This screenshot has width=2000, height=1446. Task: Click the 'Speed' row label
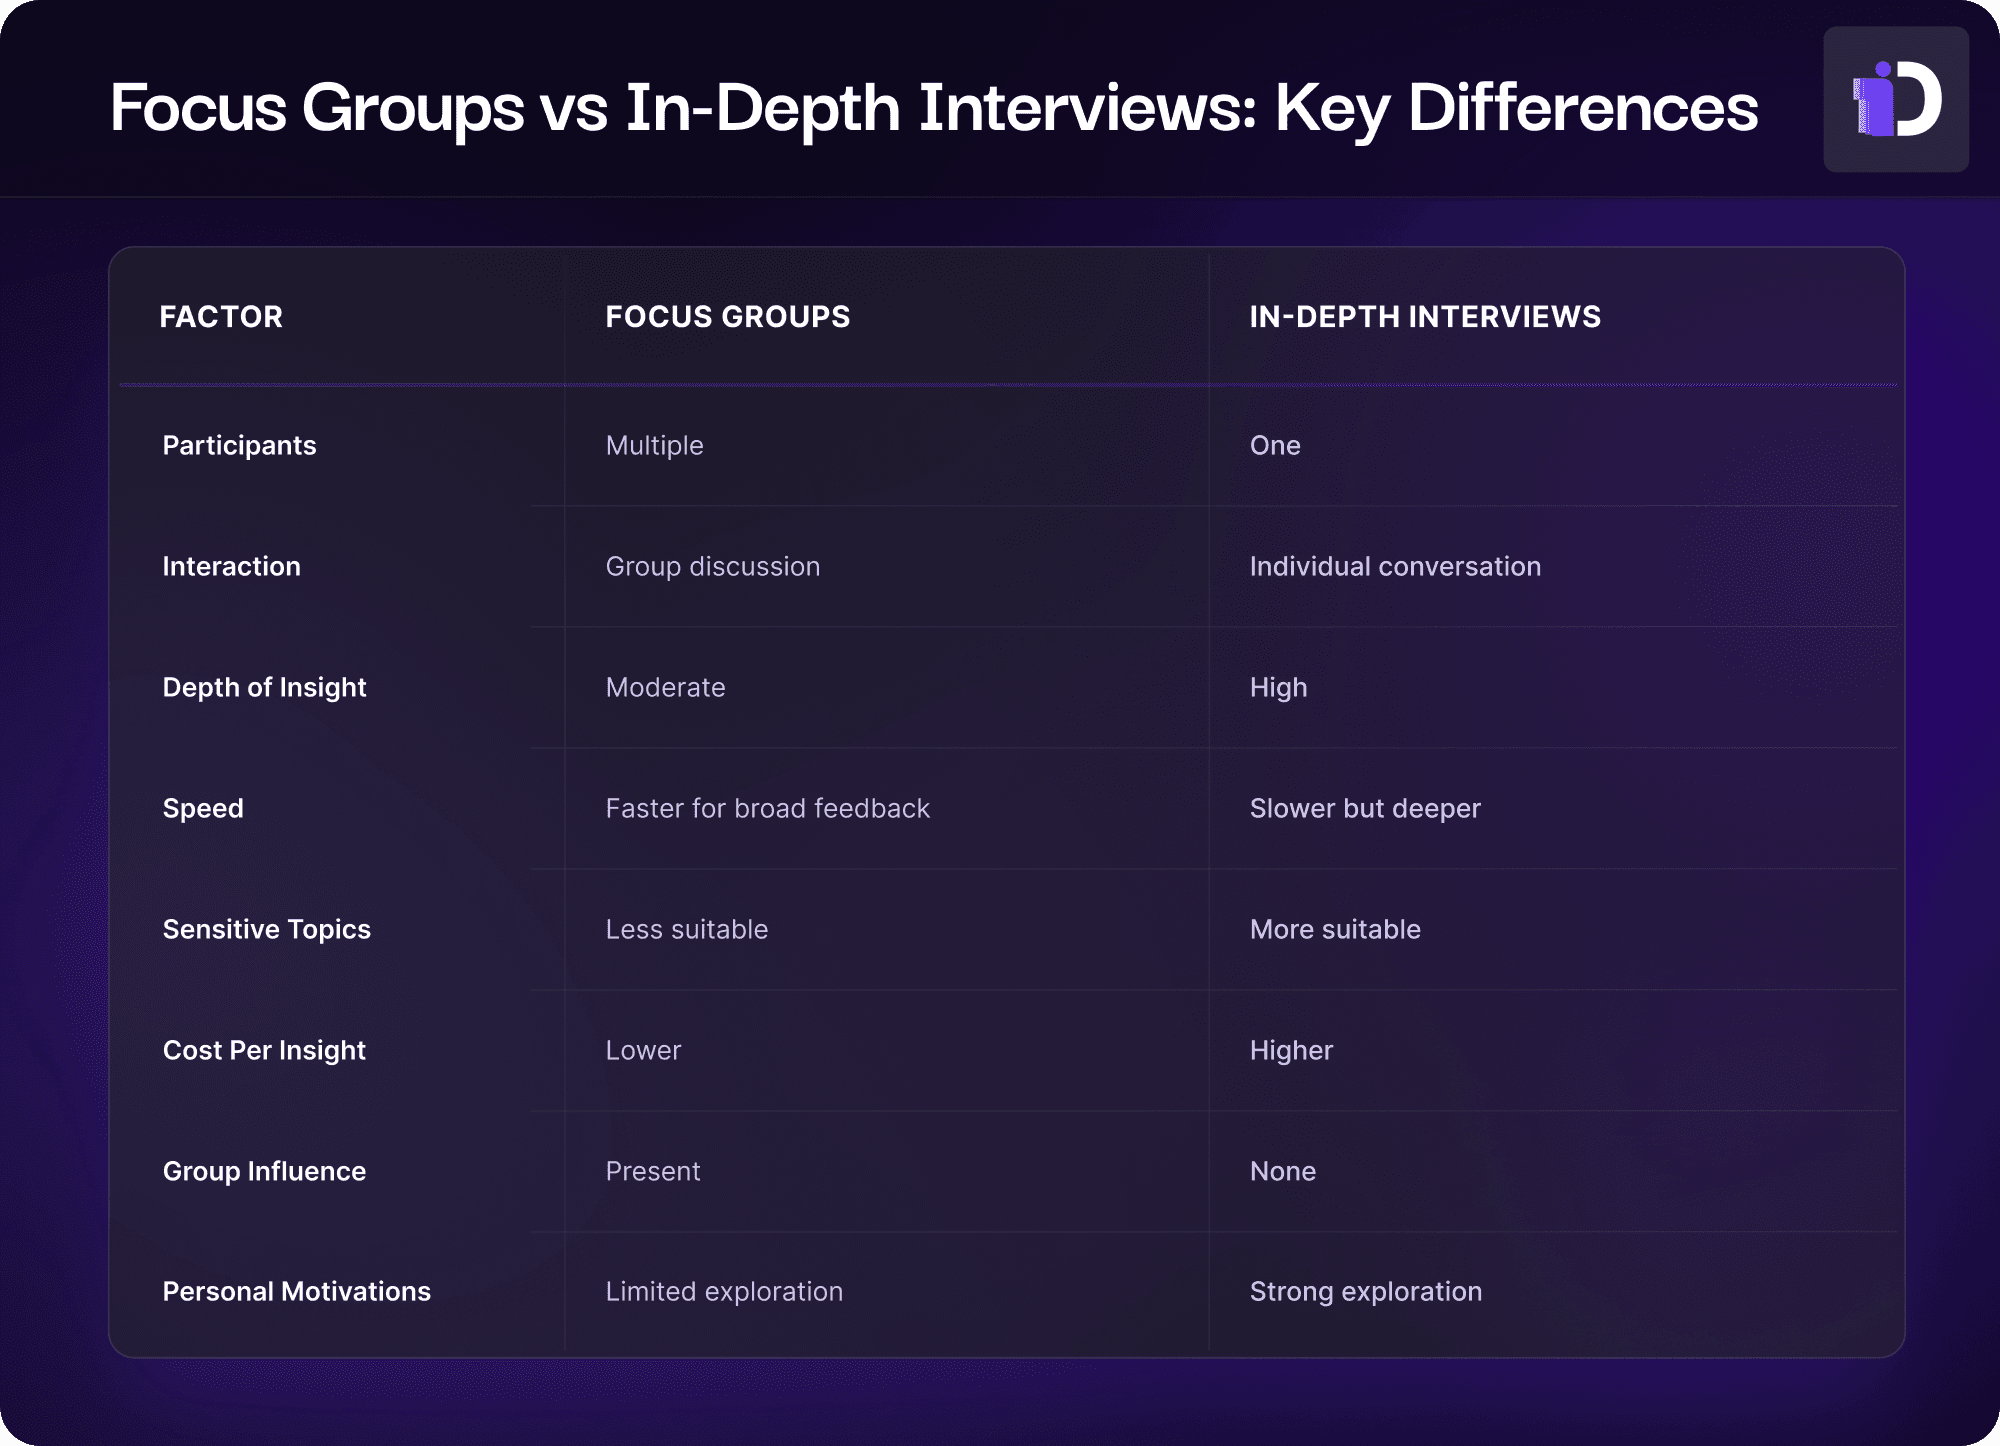click(203, 809)
